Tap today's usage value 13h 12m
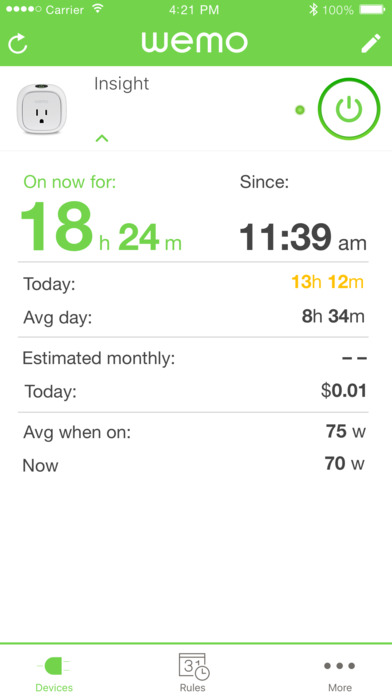This screenshot has height=696, width=392. pyautogui.click(x=328, y=282)
